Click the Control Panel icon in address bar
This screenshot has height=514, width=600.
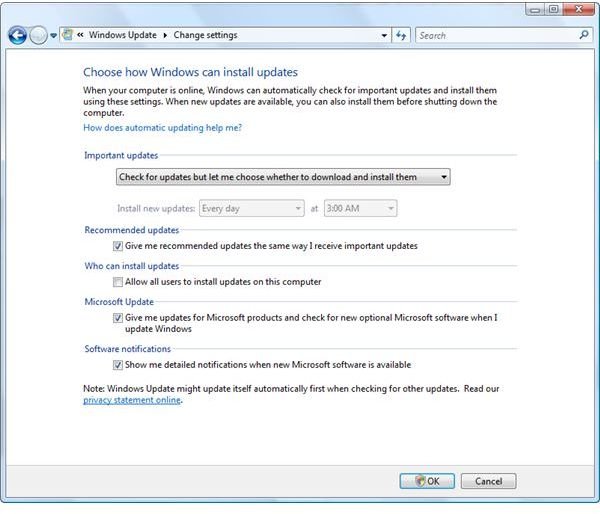pos(68,35)
